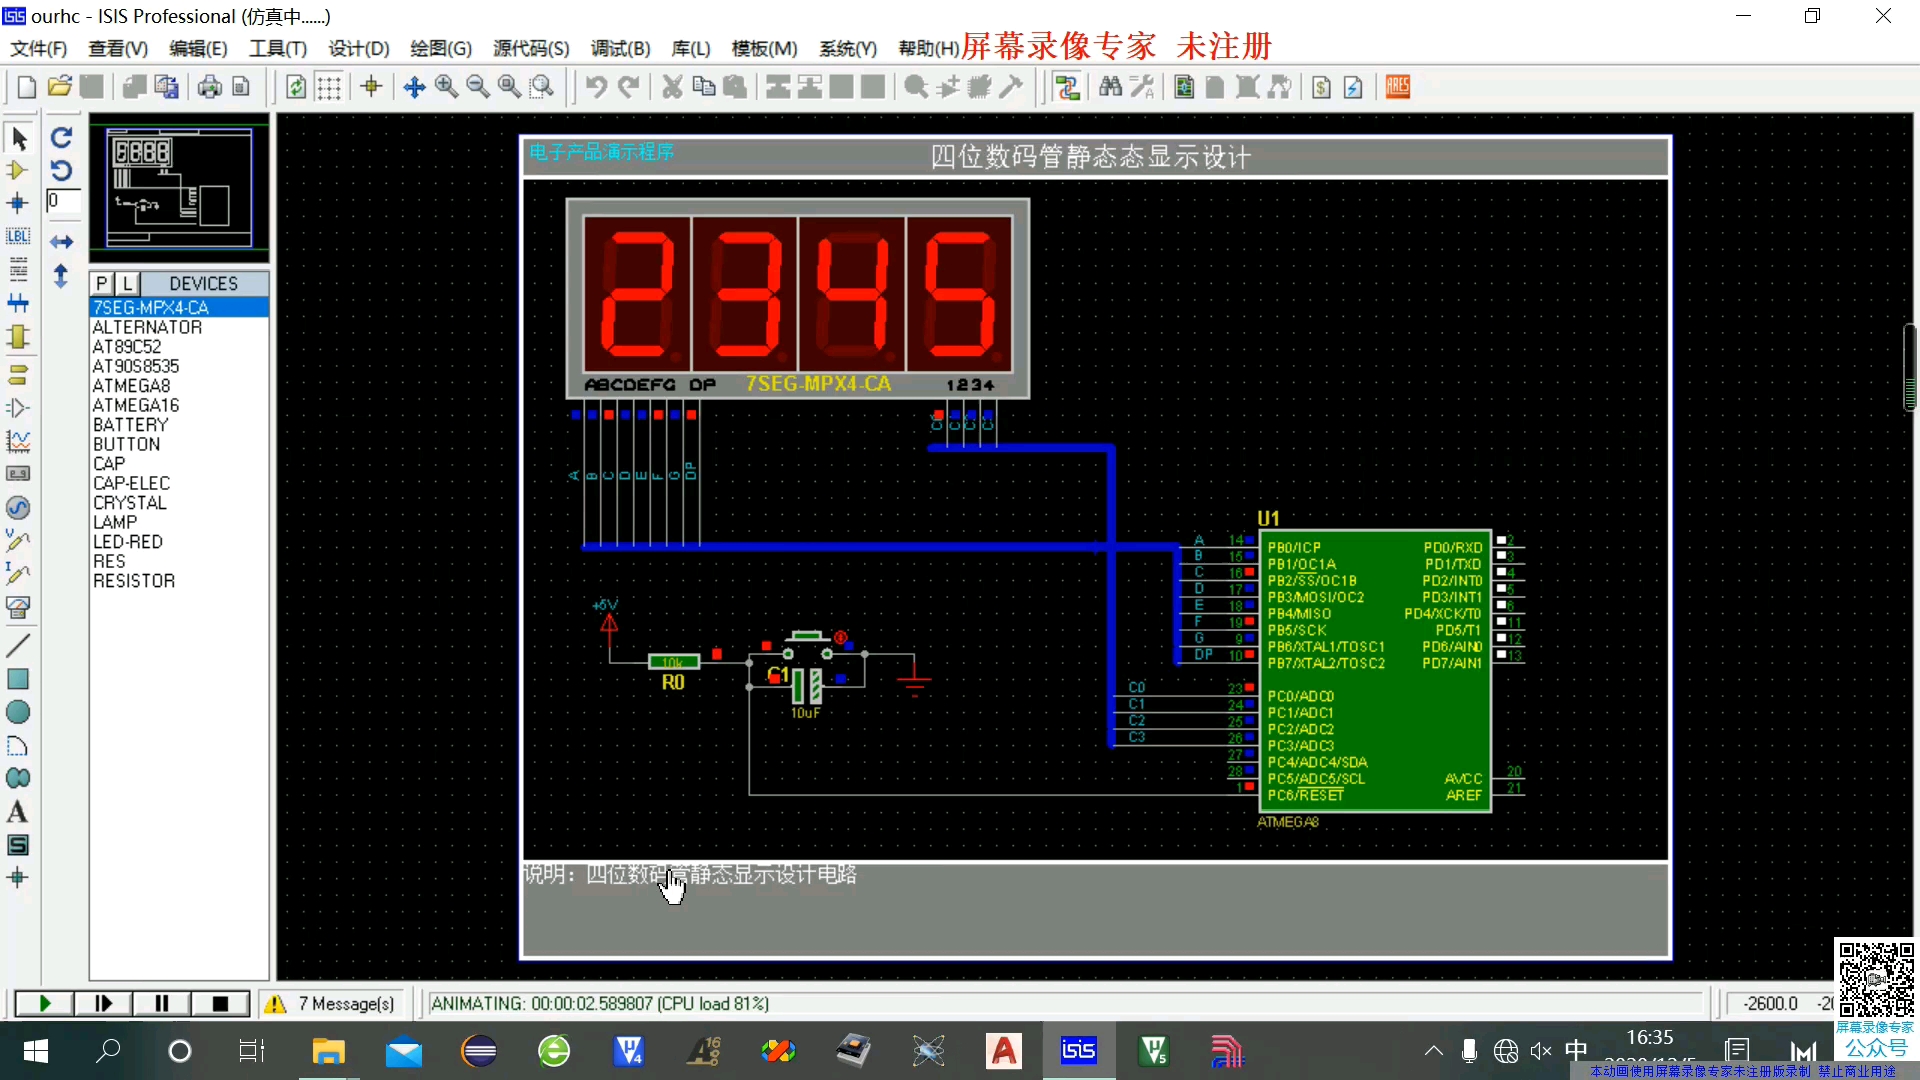Toggle the grid display on schematic
Screen dimensions: 1920x1080
[329, 87]
